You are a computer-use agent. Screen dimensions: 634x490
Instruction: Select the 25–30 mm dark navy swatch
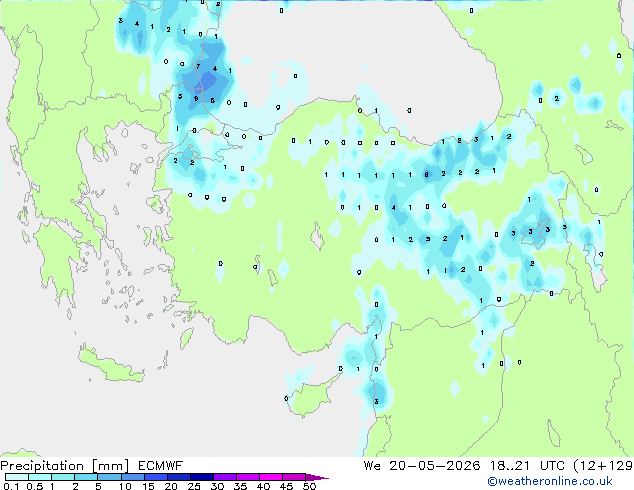pos(202,477)
